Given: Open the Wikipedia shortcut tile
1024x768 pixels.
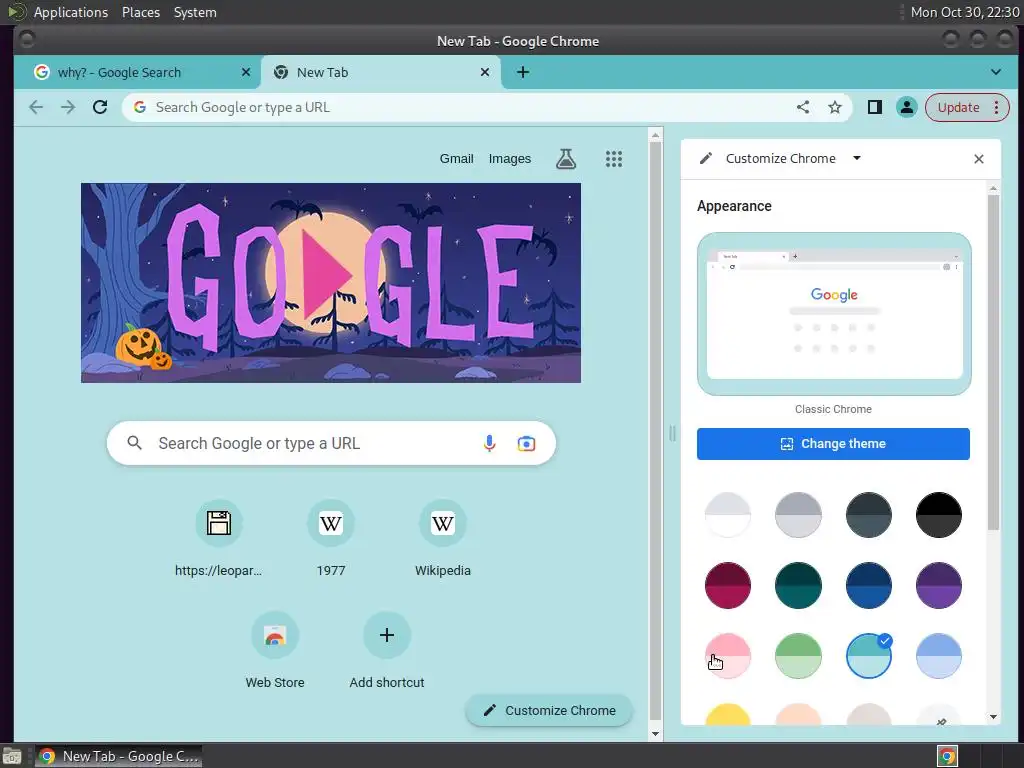Looking at the screenshot, I should [443, 539].
